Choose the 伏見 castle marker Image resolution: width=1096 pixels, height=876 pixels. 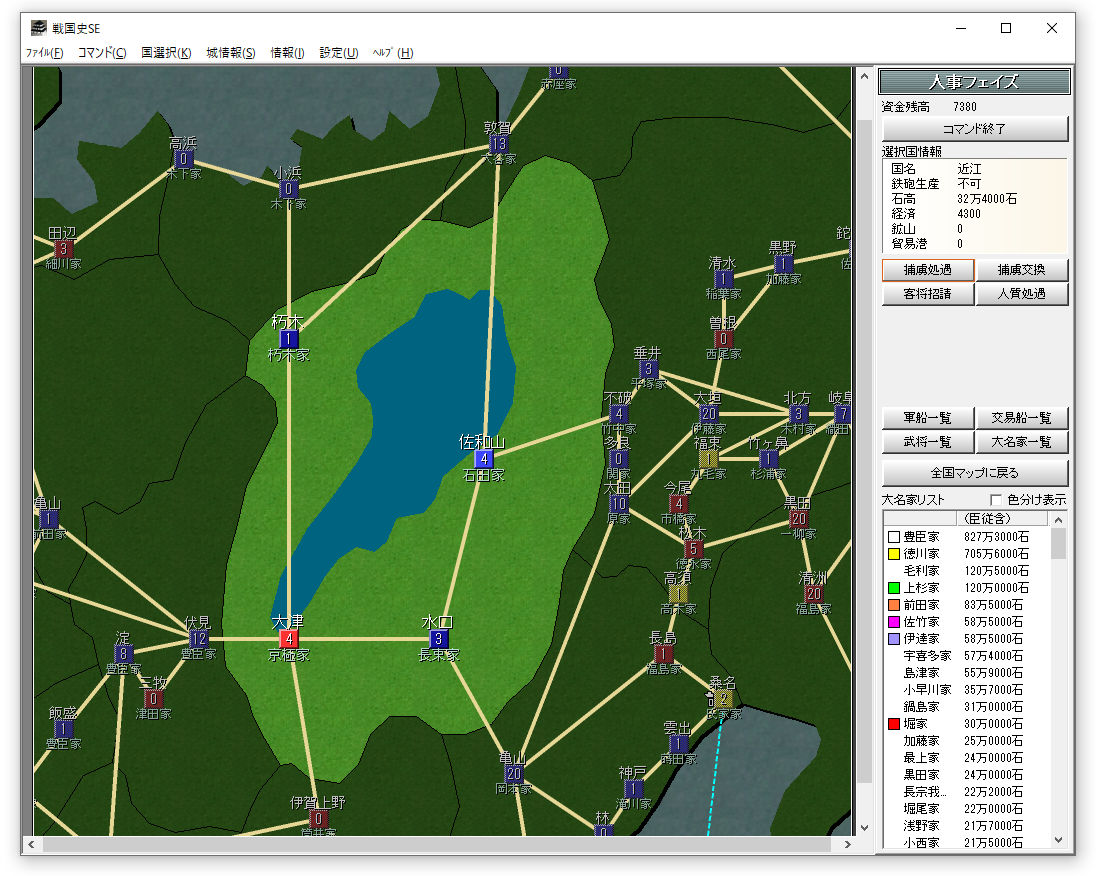(x=199, y=639)
